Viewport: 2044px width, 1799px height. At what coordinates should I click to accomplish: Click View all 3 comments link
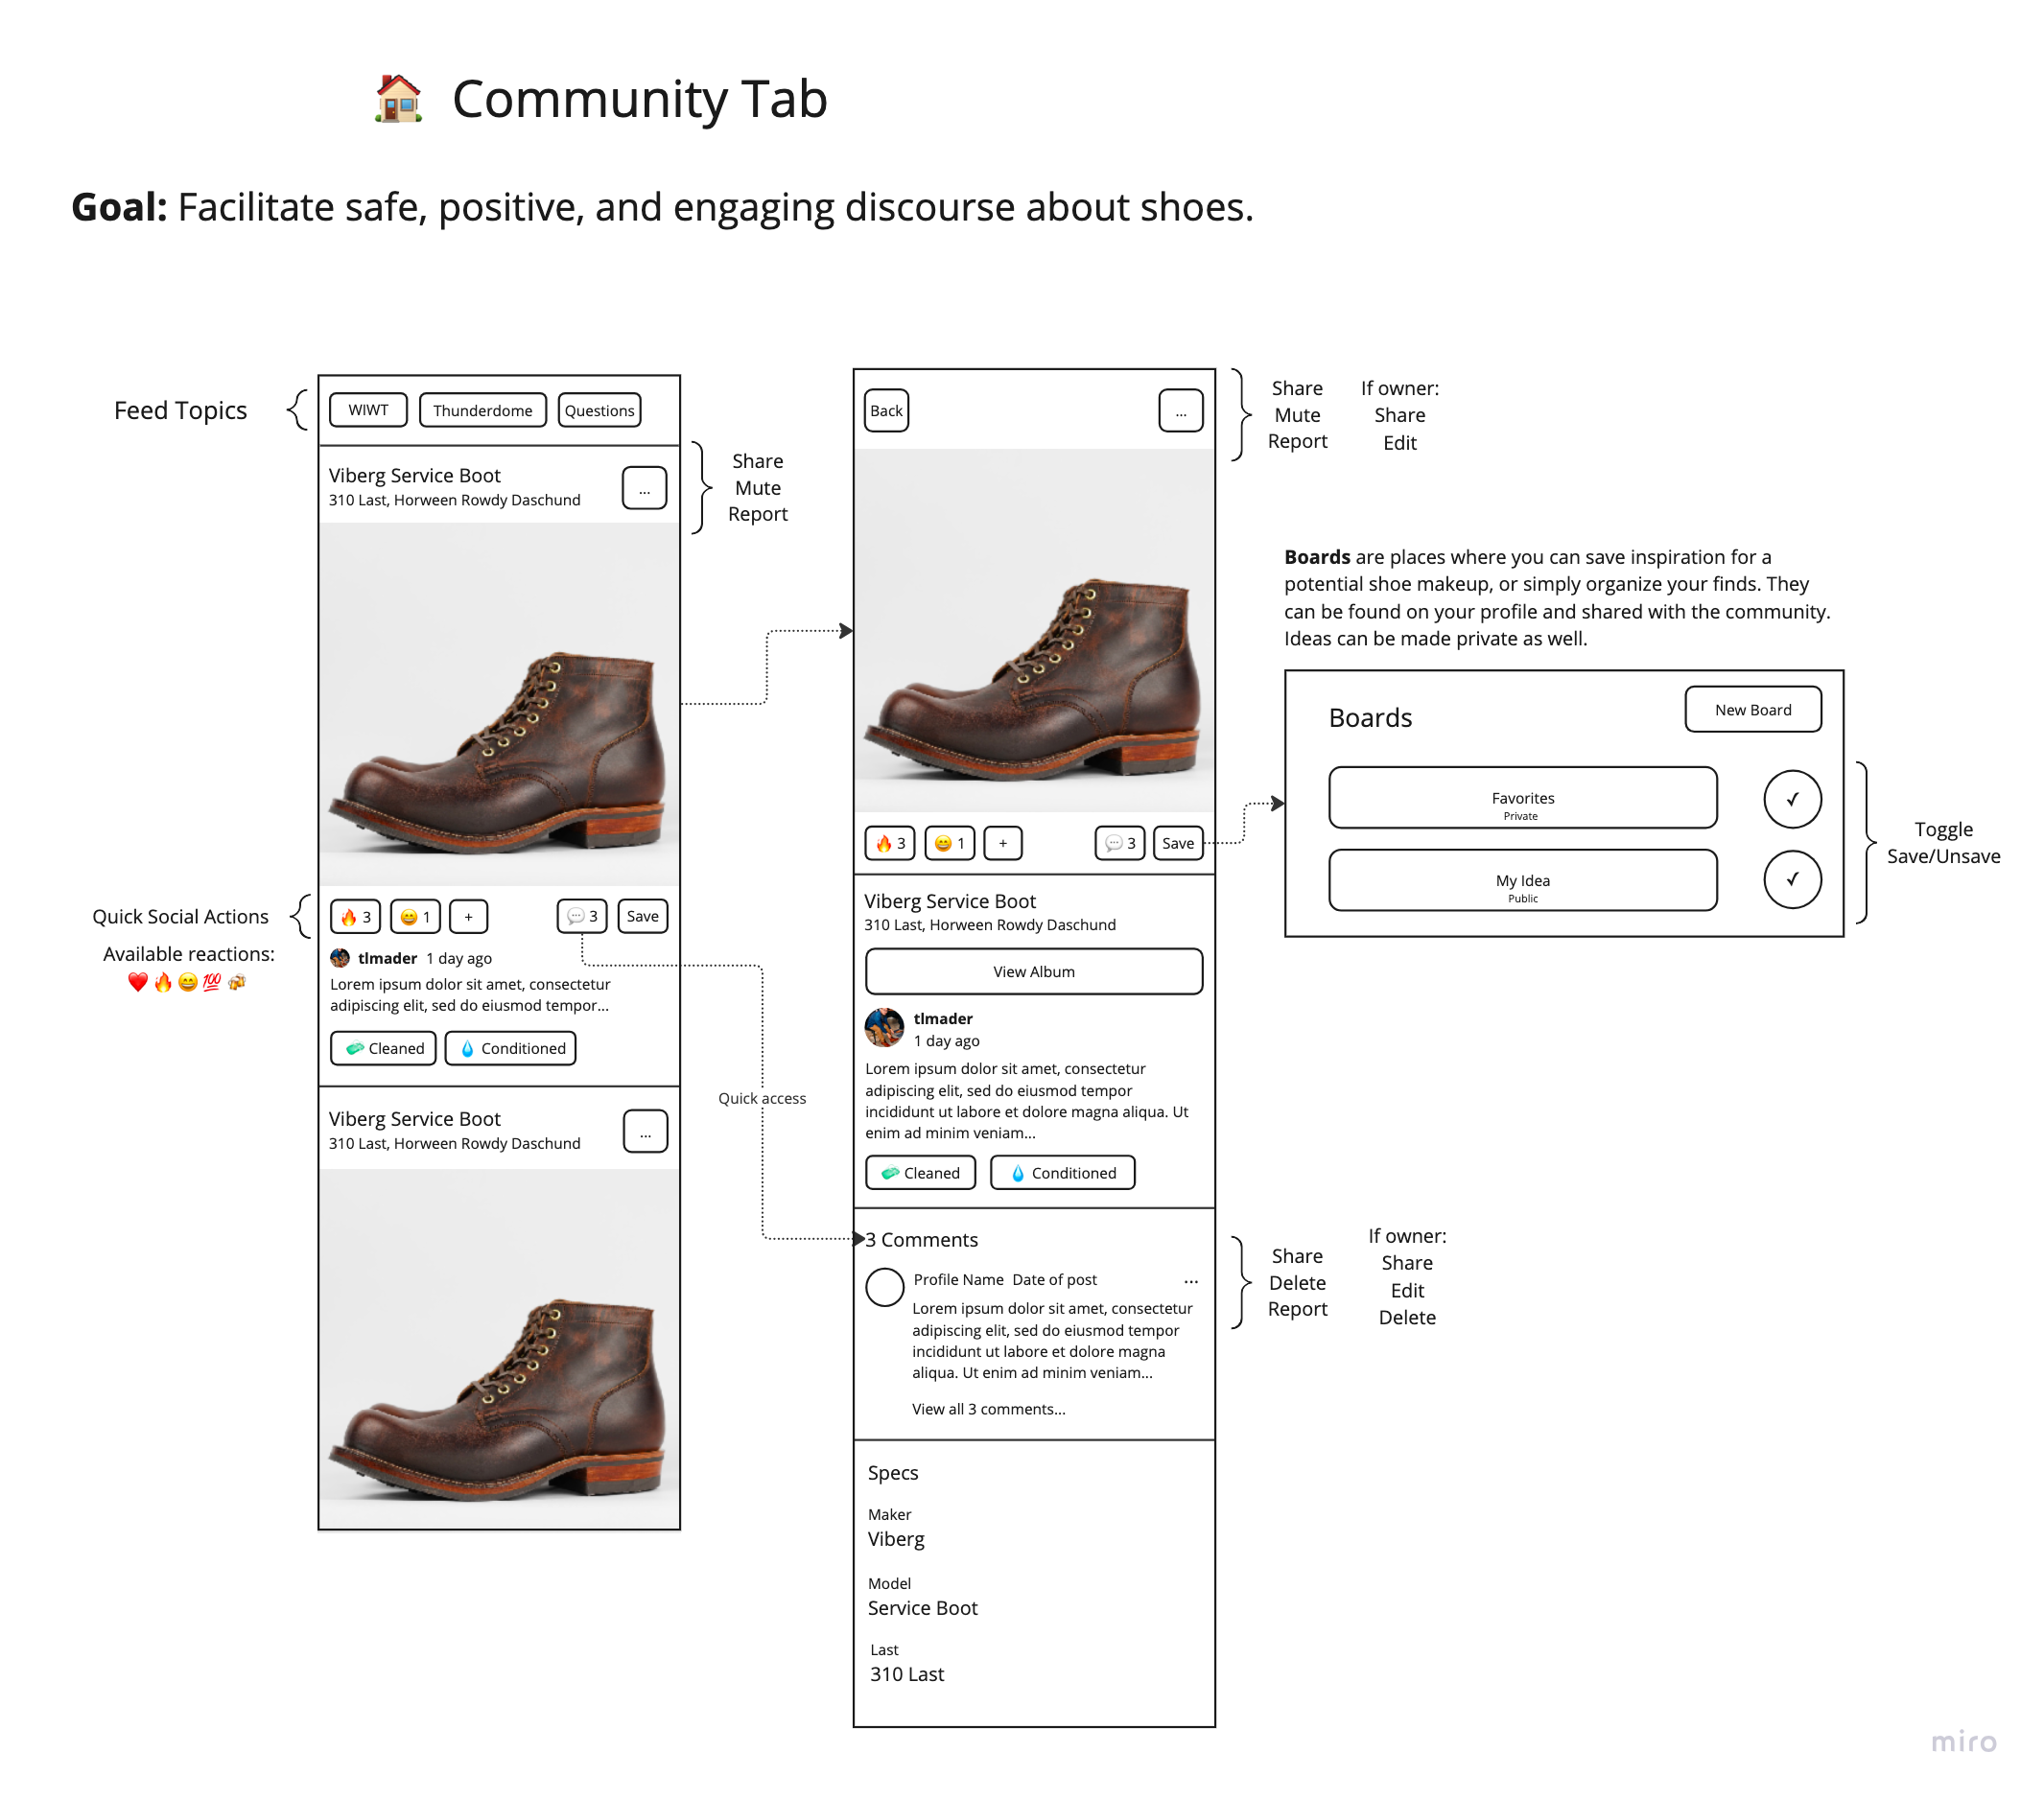click(988, 1409)
